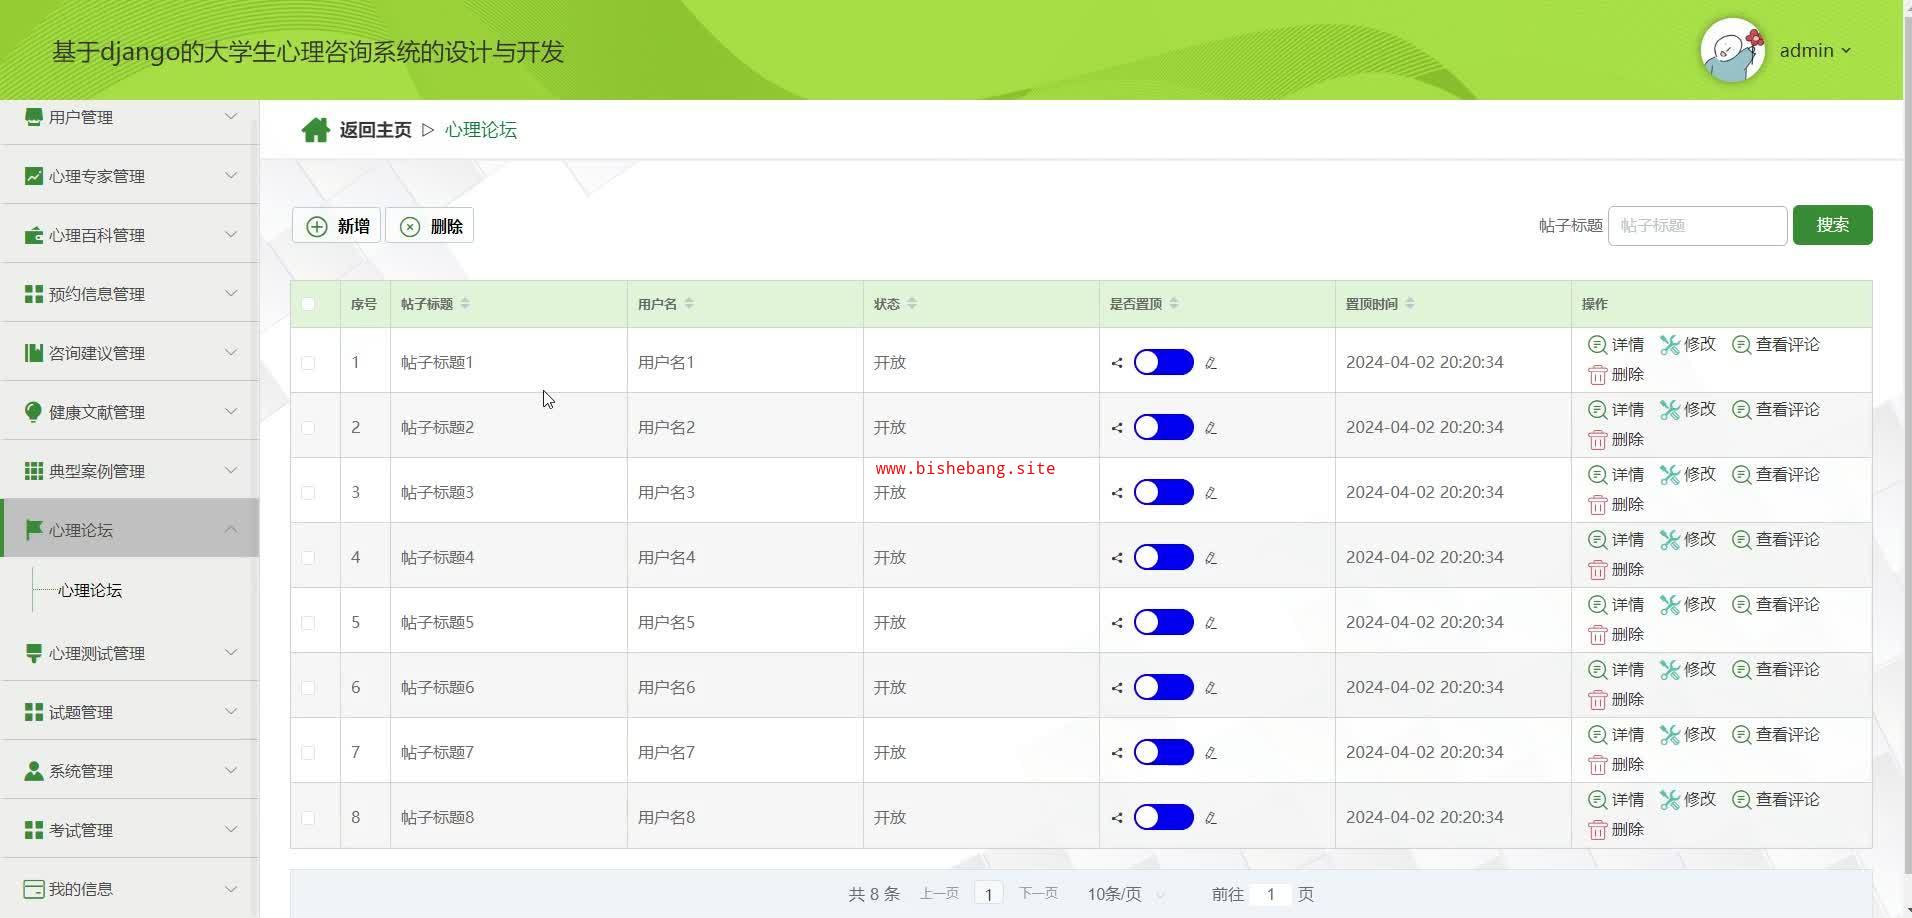Click the share icon in row 5
The height and width of the screenshot is (918, 1912).
[1117, 623]
